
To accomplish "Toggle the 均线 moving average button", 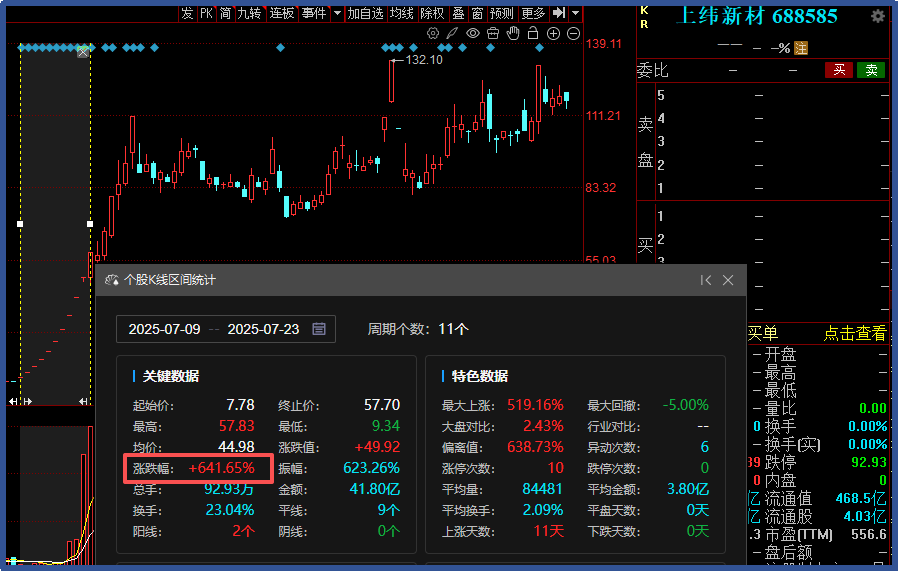I will (x=401, y=13).
